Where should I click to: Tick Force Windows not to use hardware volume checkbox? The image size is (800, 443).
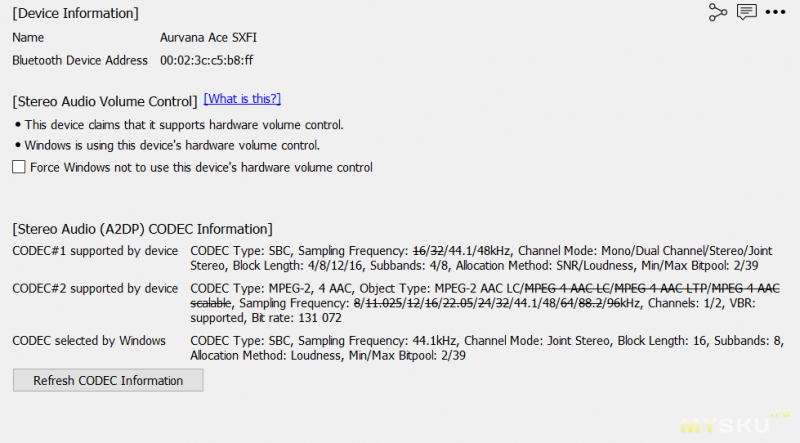[x=18, y=167]
